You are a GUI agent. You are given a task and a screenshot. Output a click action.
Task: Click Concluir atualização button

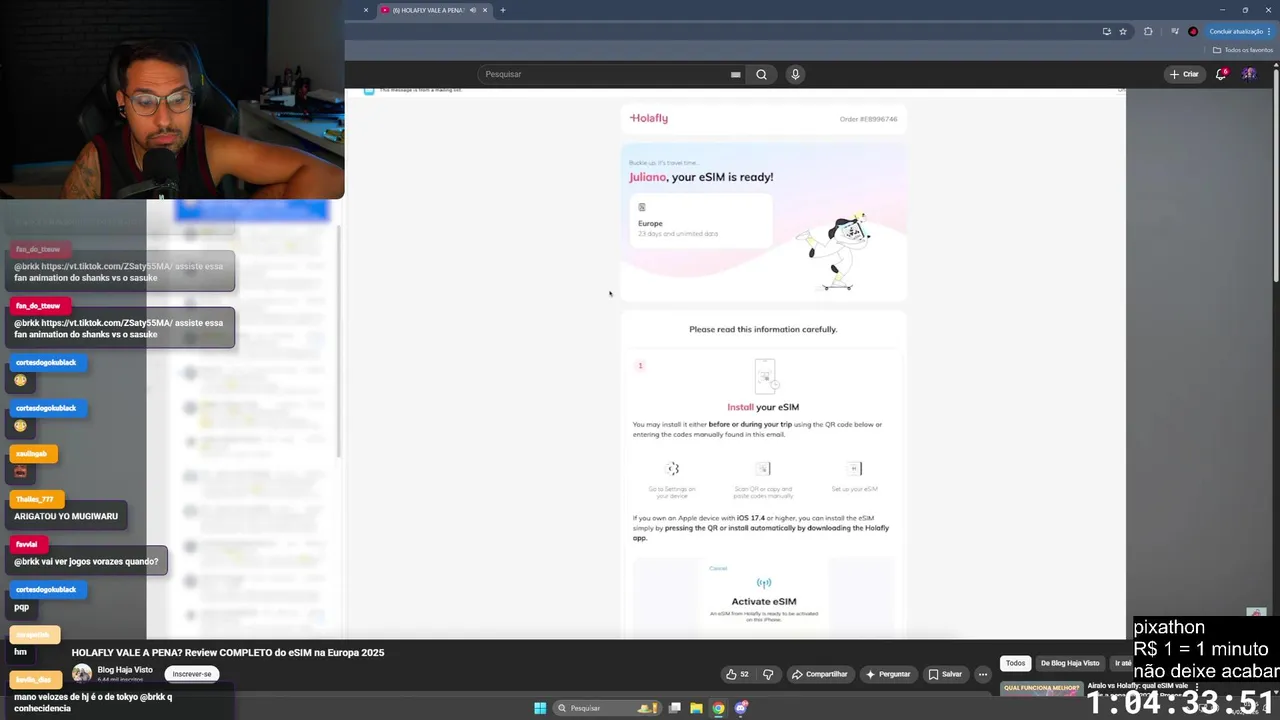click(x=1240, y=31)
